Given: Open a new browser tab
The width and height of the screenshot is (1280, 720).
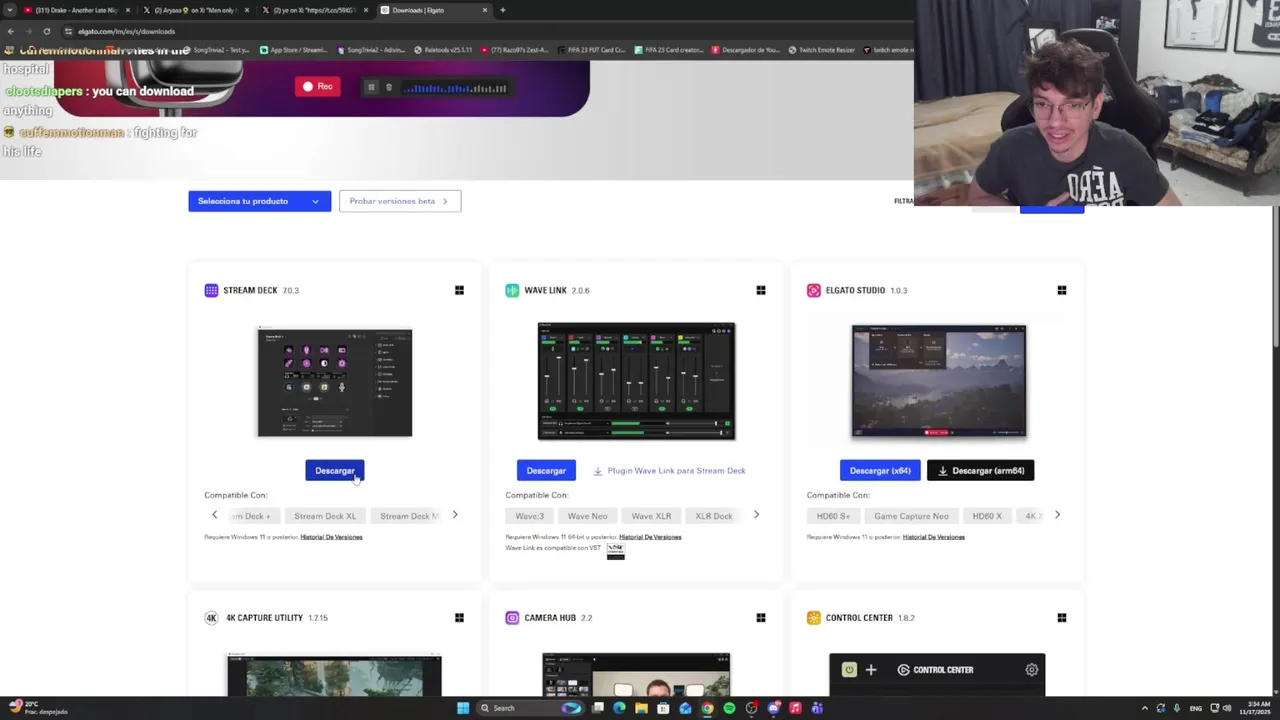Looking at the screenshot, I should 502,10.
